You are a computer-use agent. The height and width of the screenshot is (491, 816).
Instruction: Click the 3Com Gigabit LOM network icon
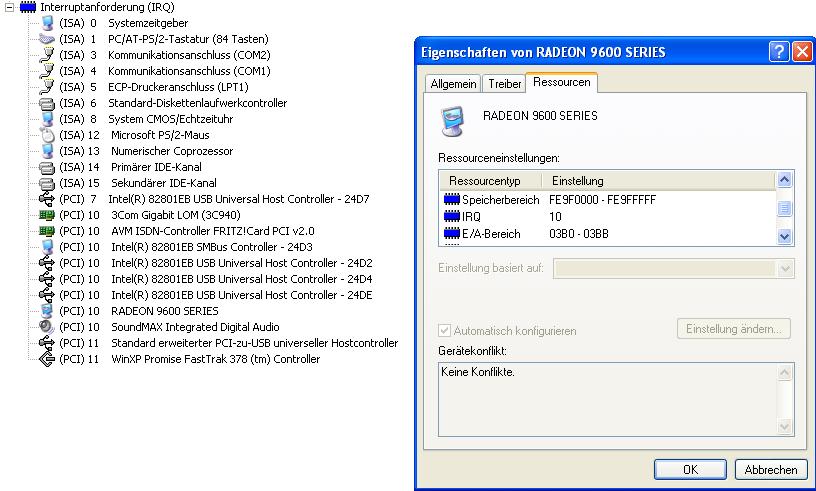(47, 215)
